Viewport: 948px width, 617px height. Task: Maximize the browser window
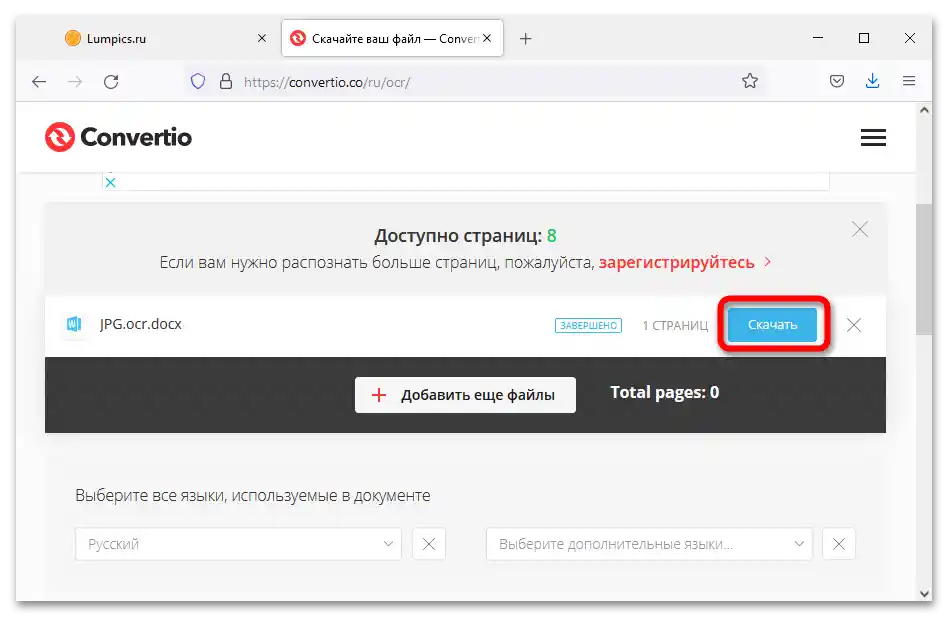tap(864, 38)
